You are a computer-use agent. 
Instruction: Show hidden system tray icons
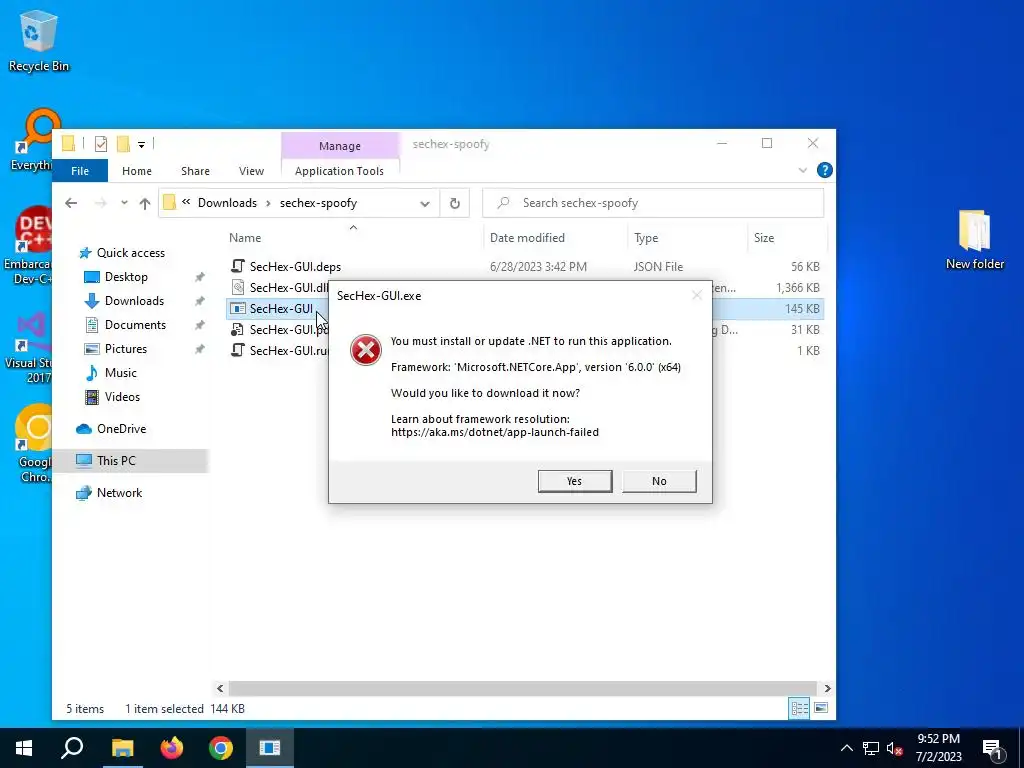click(x=846, y=748)
